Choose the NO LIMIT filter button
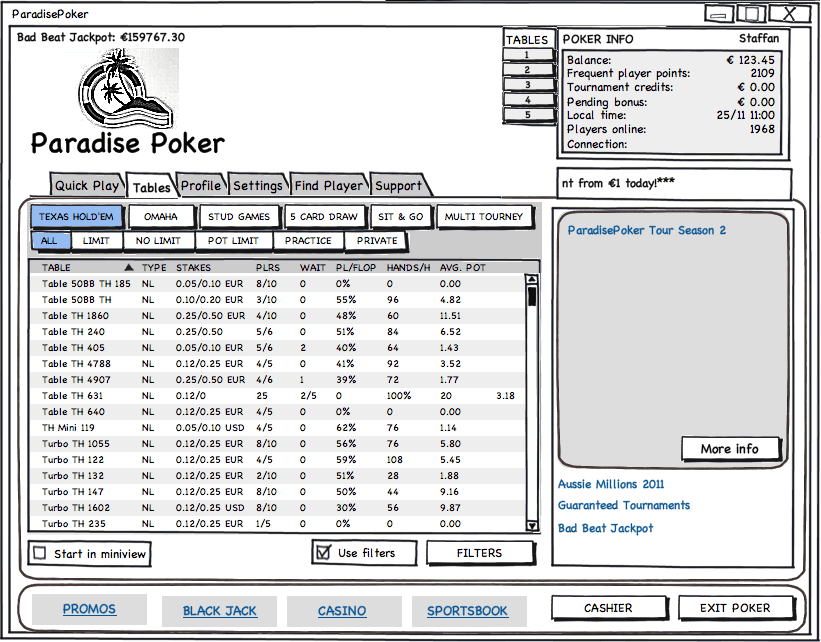The width and height of the screenshot is (821, 642). pyautogui.click(x=158, y=240)
